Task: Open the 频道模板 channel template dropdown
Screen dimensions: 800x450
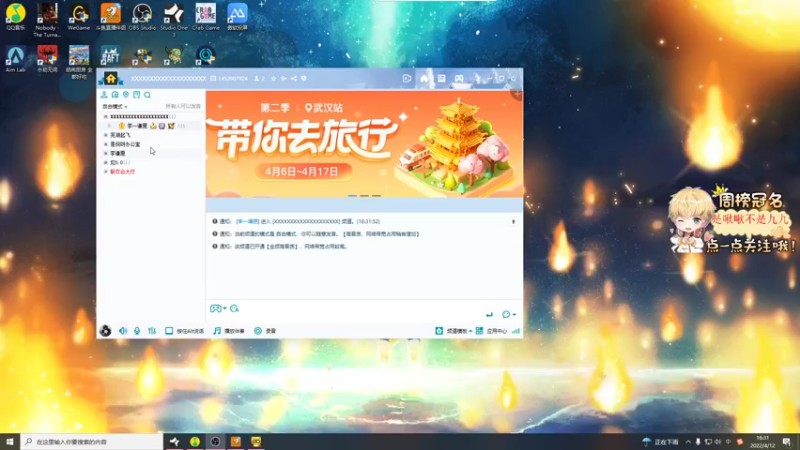Action: (454, 331)
